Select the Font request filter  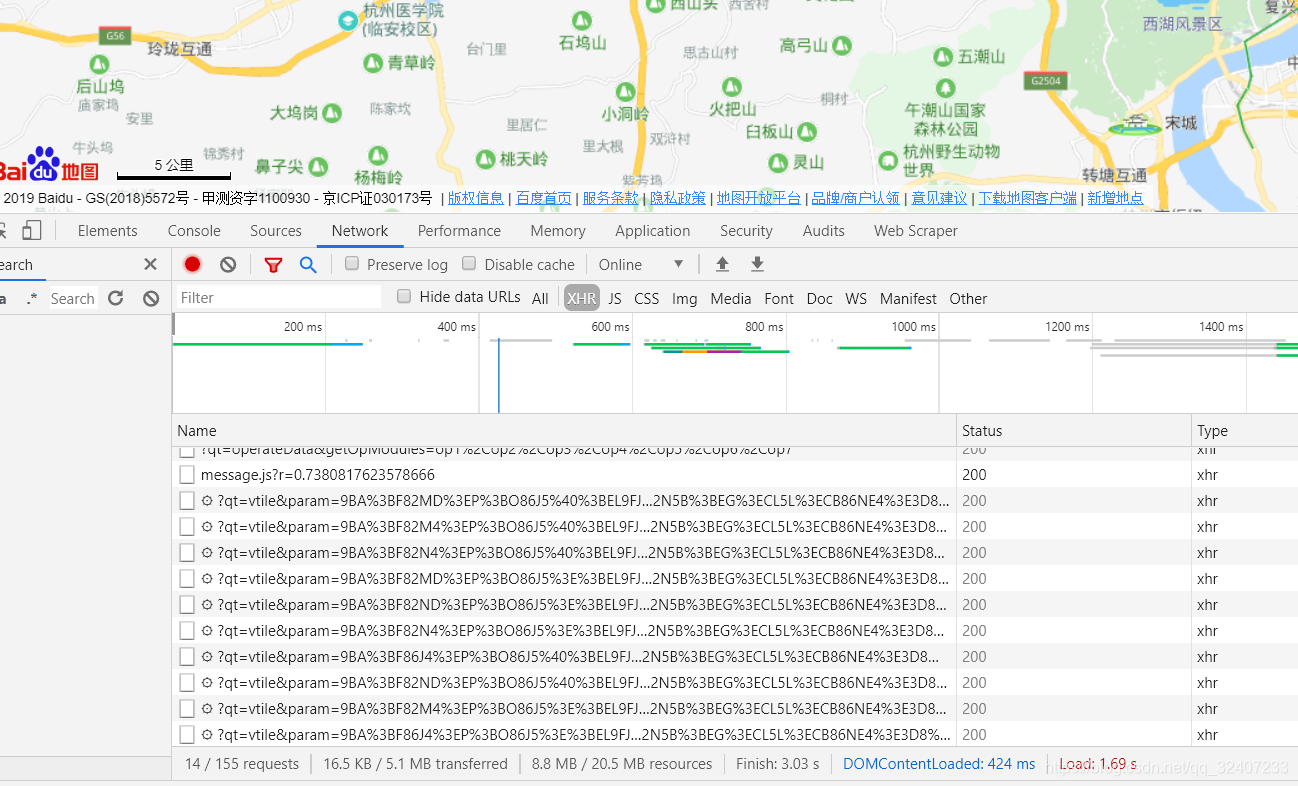779,298
